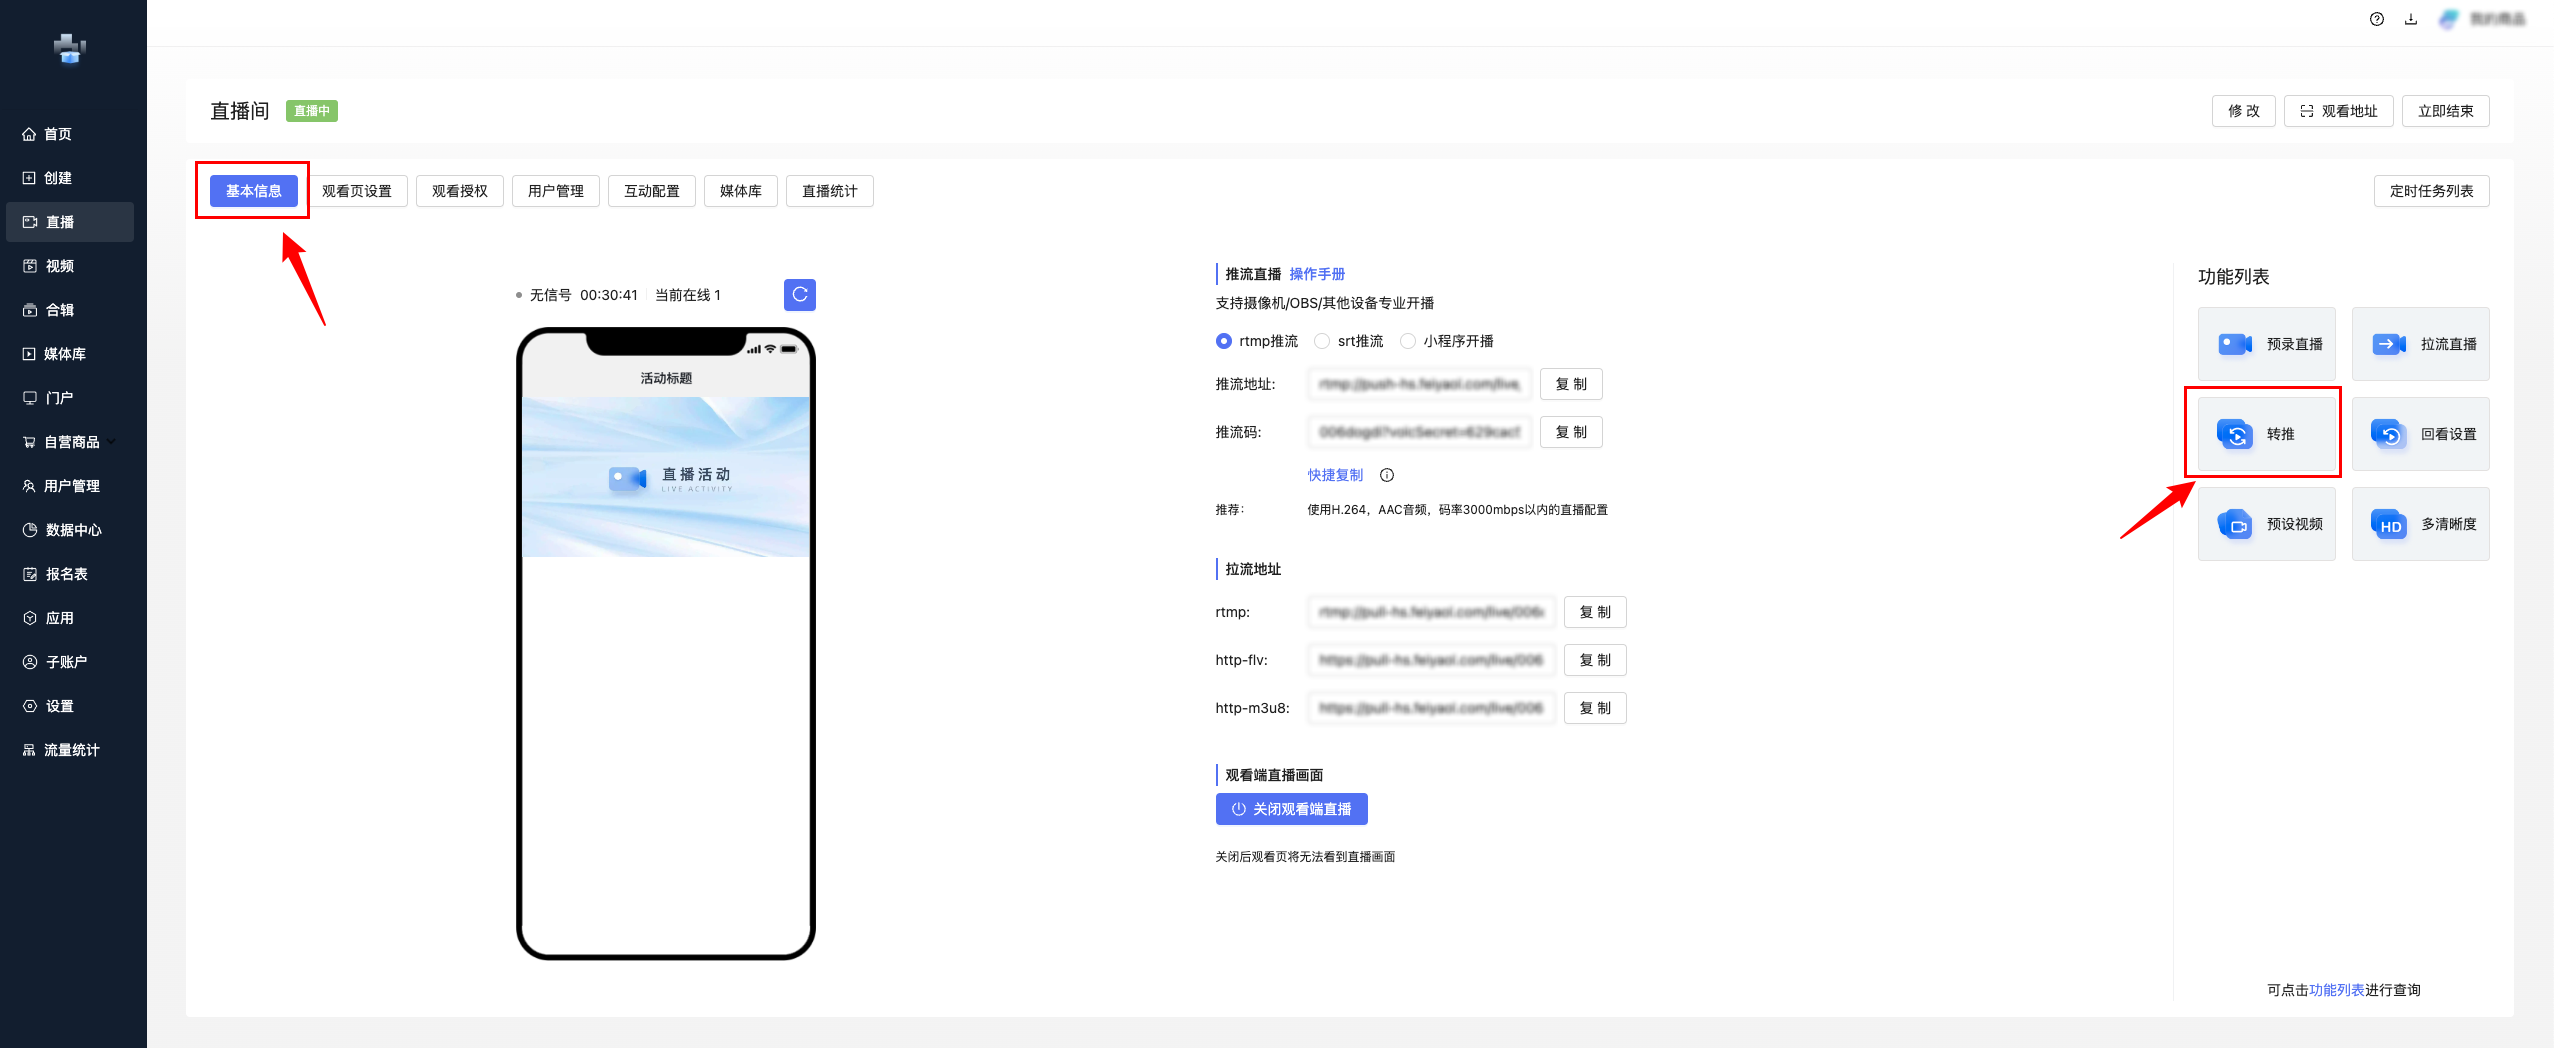2554x1048 pixels.
Task: Click the refresh stream status icon
Action: tap(799, 295)
